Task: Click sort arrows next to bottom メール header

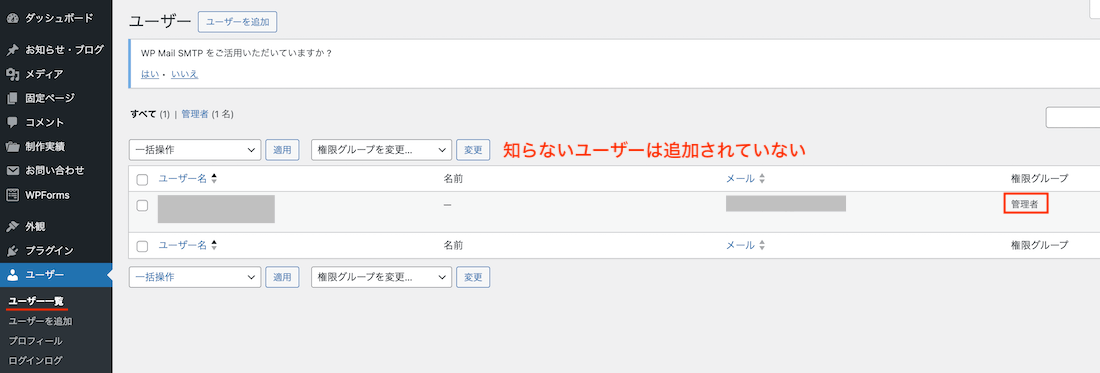Action: [762, 245]
